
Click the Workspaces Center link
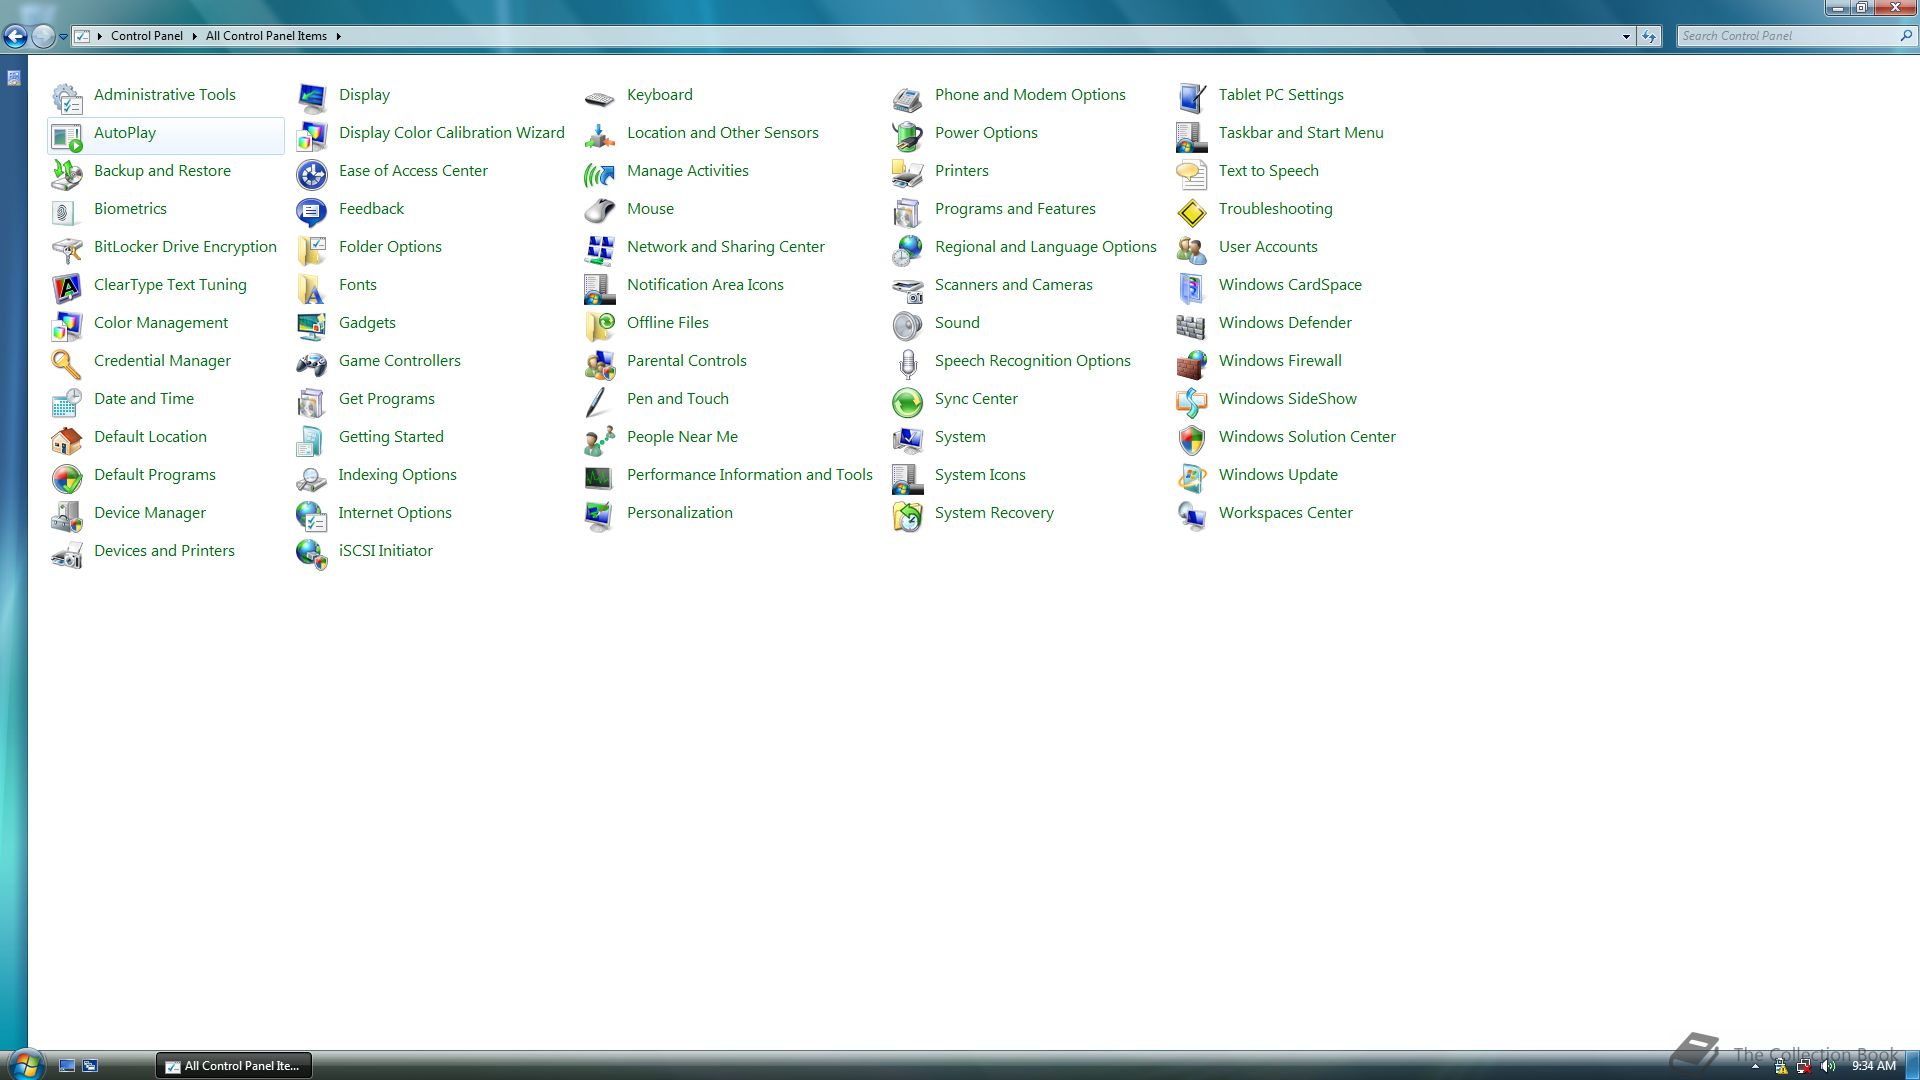click(1286, 512)
